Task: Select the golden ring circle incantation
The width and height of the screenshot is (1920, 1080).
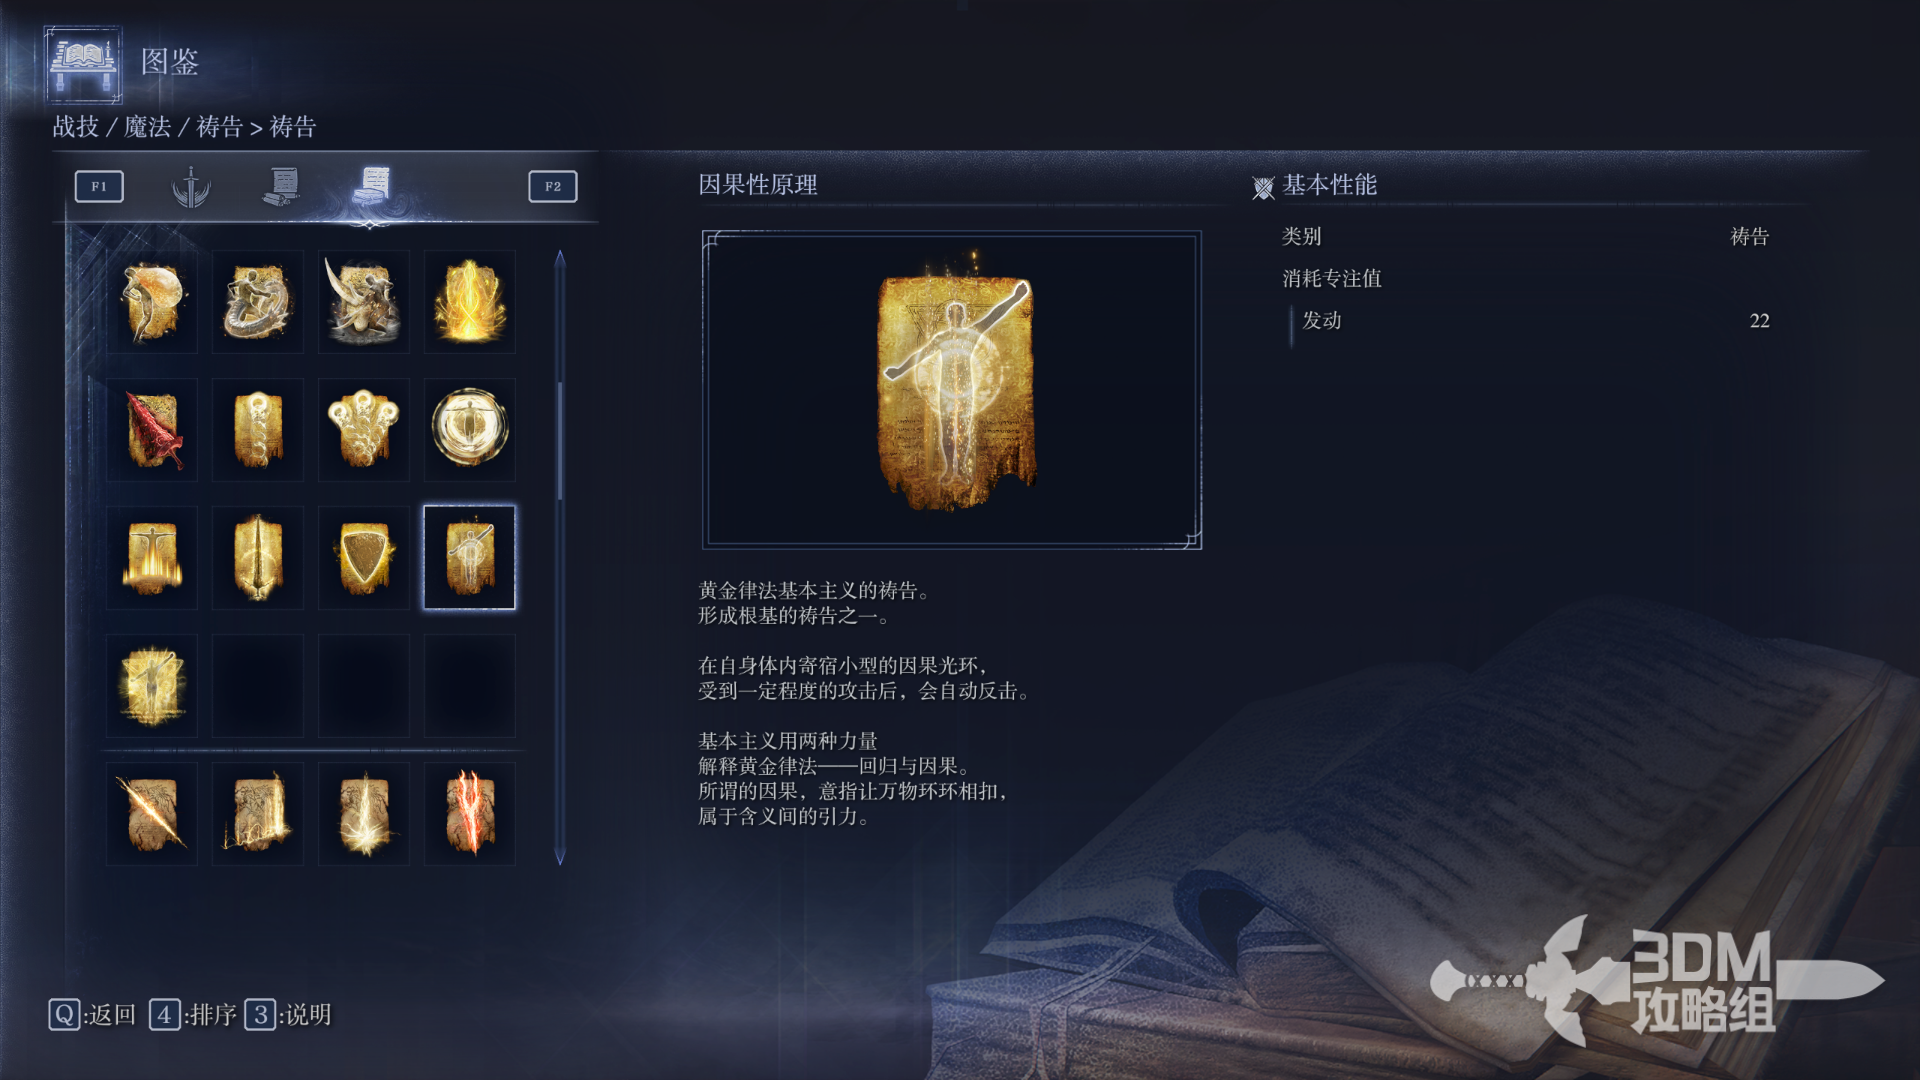Action: click(x=470, y=429)
